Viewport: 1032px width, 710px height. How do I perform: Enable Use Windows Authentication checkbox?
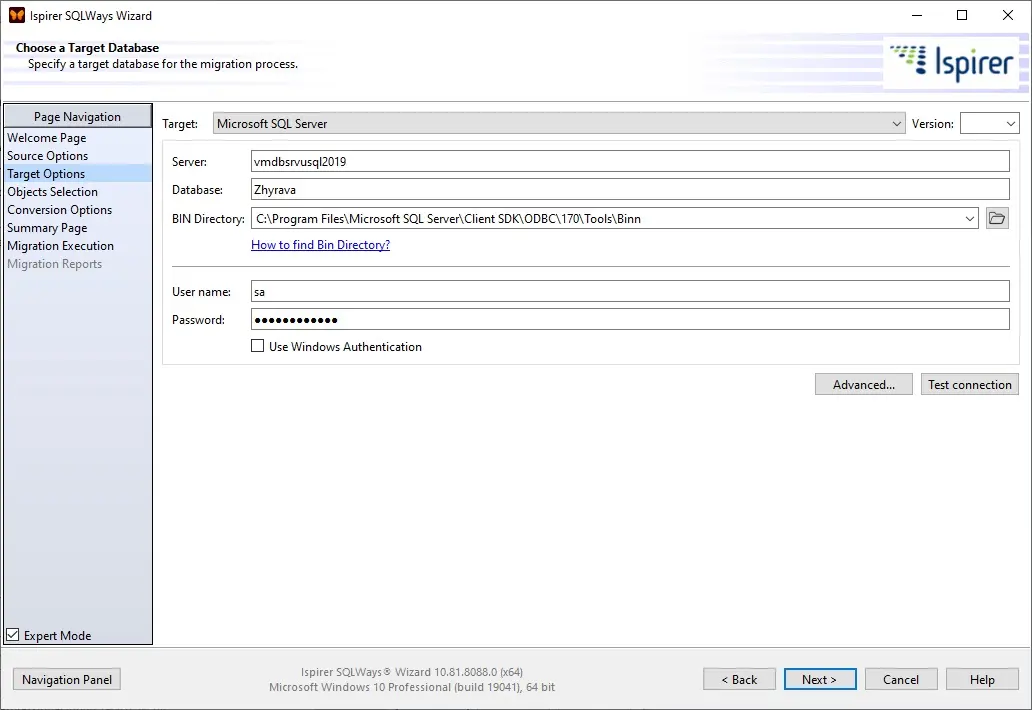click(x=257, y=346)
